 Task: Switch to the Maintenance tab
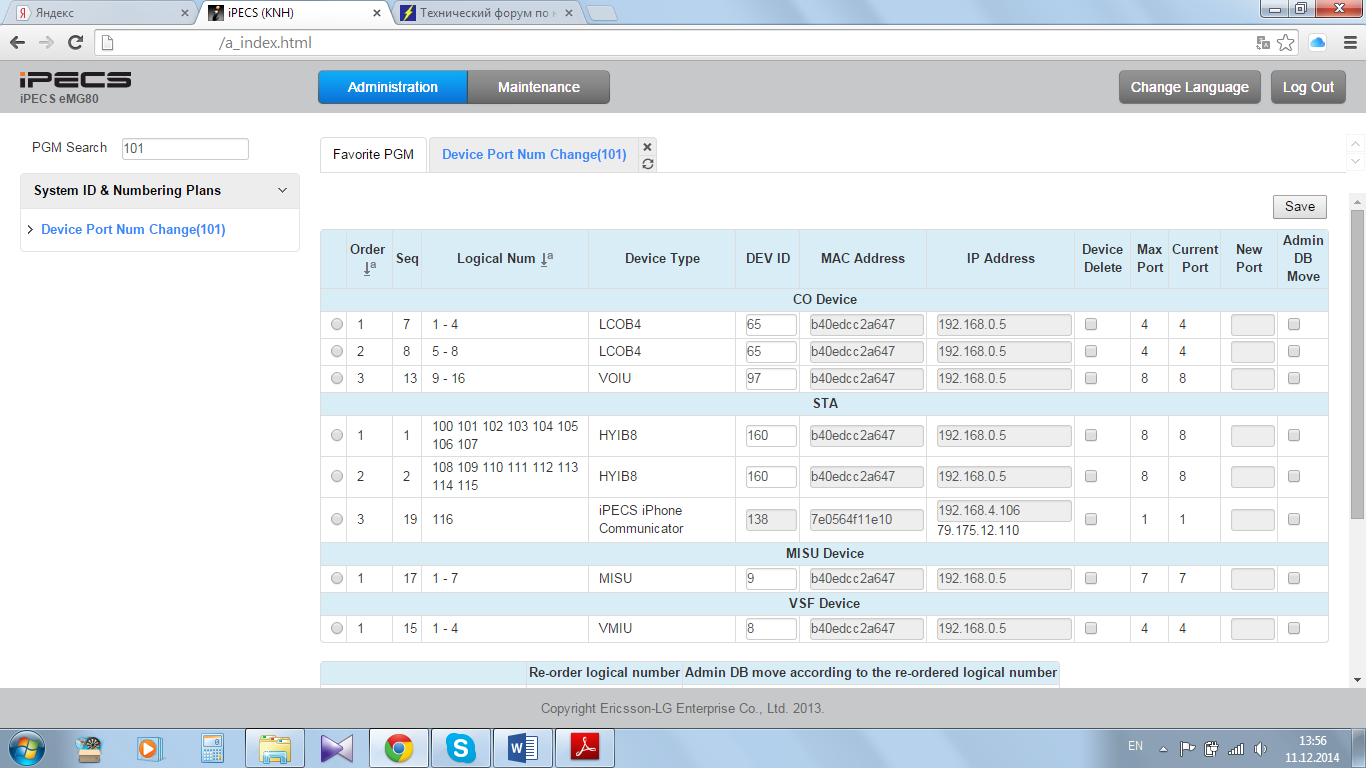click(538, 87)
